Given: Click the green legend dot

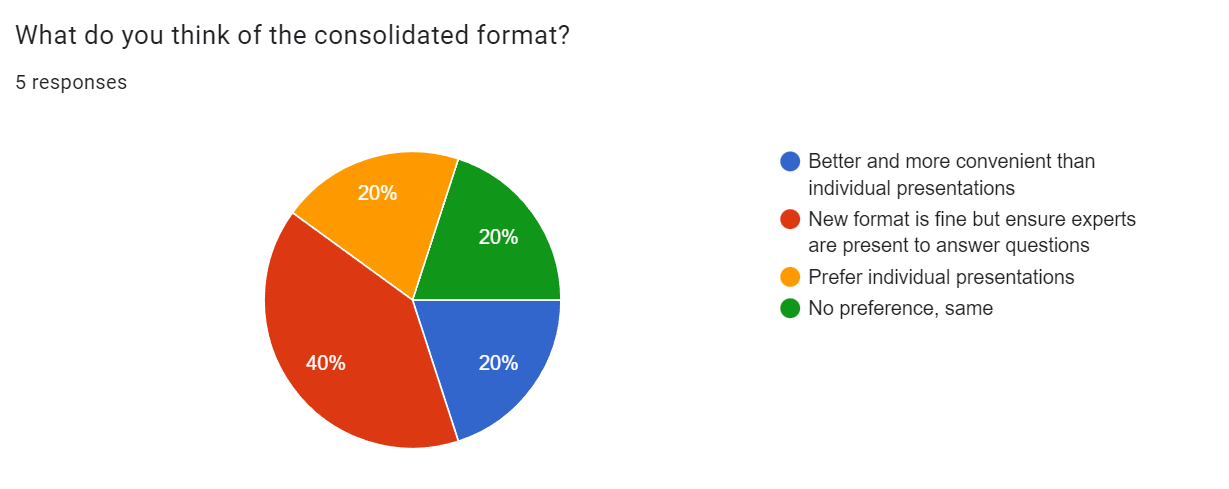Looking at the screenshot, I should point(790,308).
